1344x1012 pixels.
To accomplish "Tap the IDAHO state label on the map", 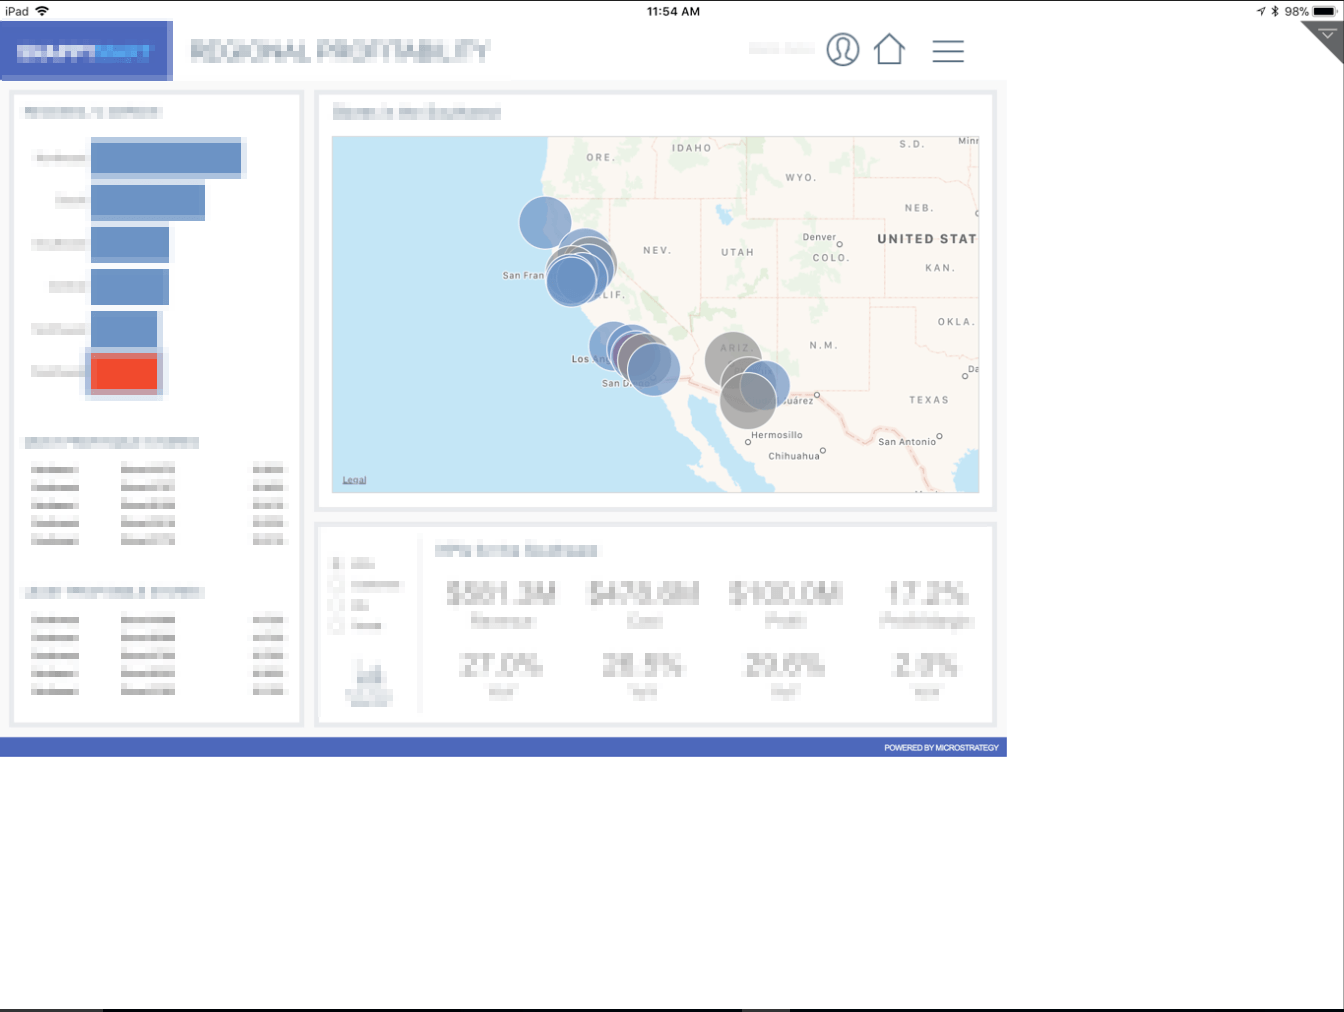I will tap(692, 148).
